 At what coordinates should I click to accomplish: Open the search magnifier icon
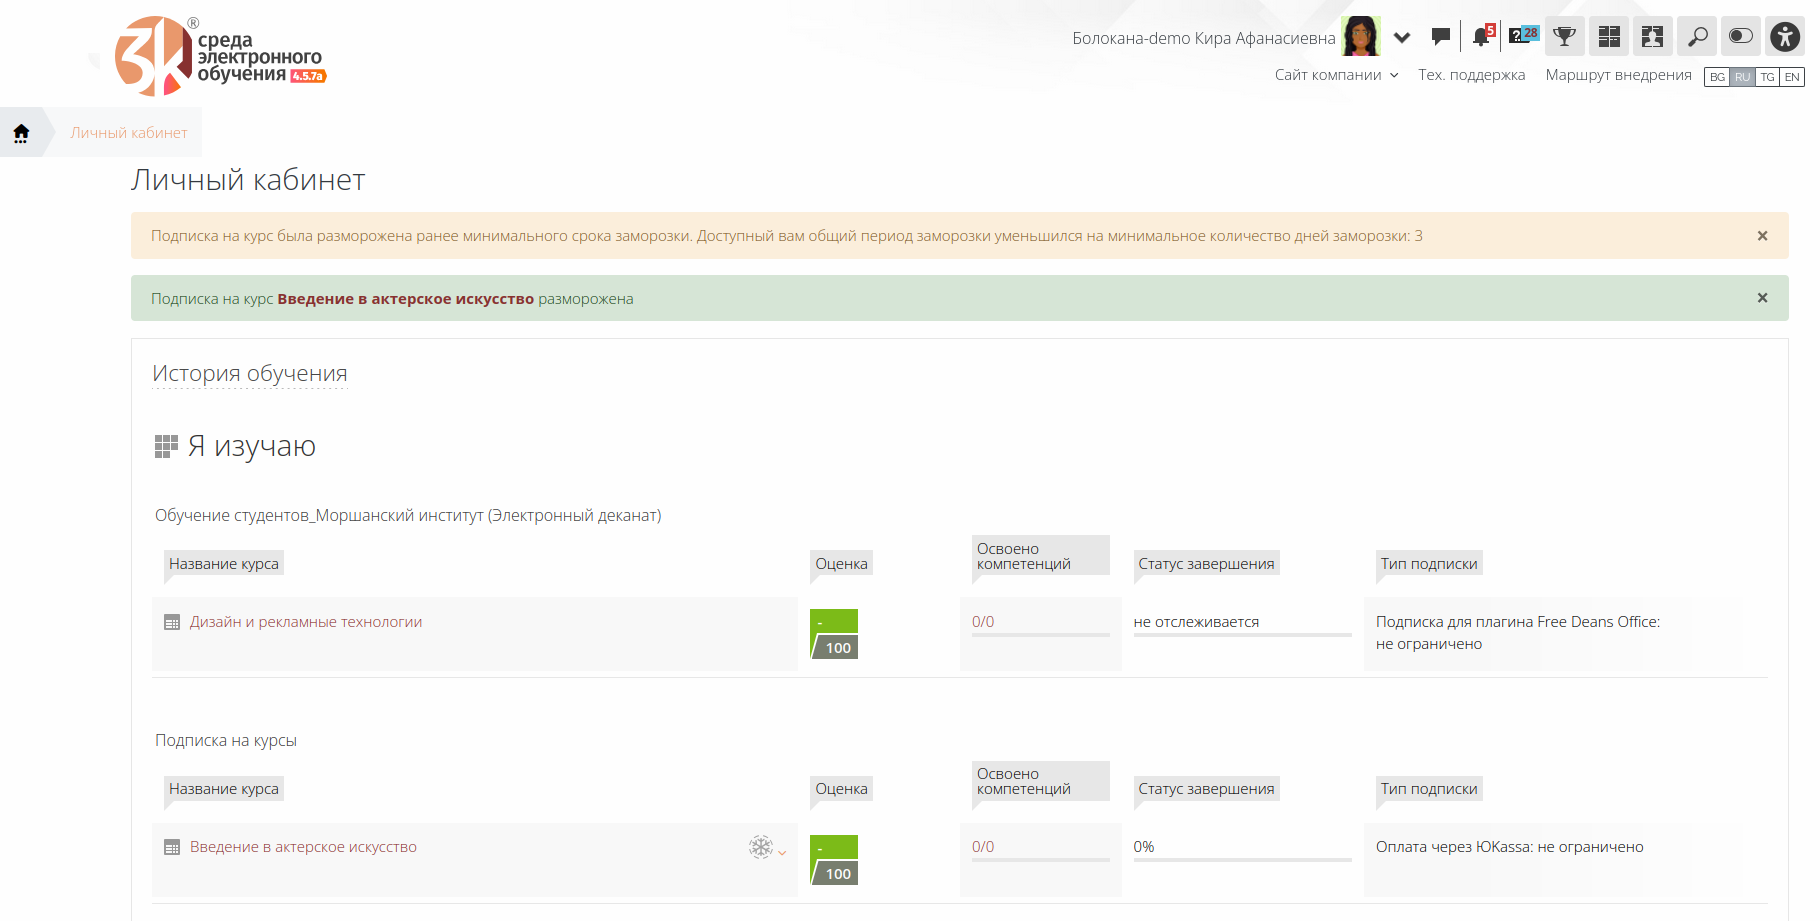(1697, 37)
